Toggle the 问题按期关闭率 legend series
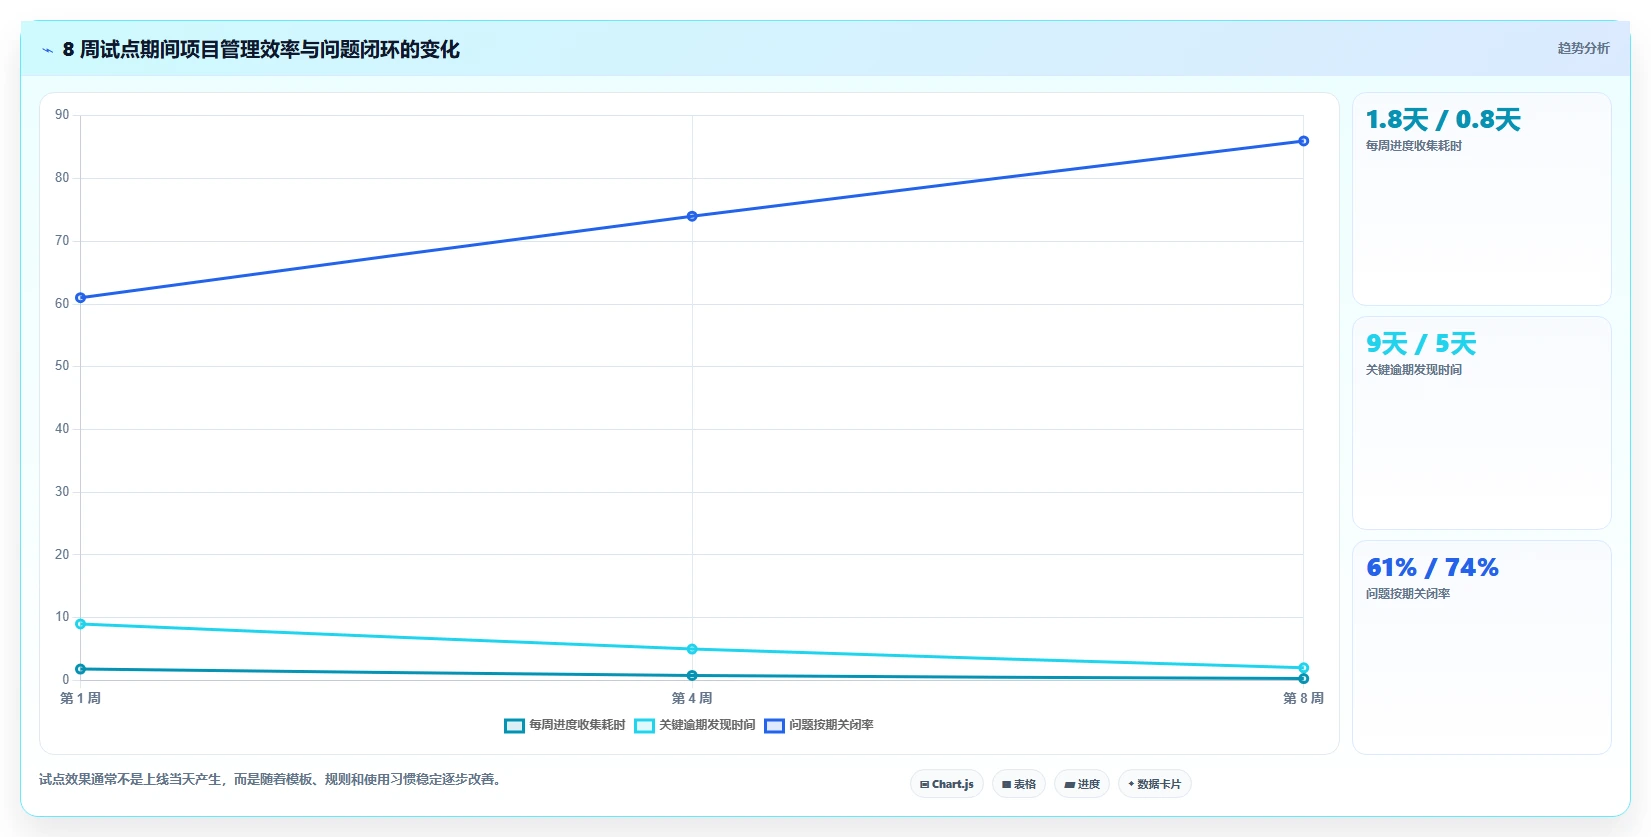Viewport: 1651px width, 837px height. [819, 725]
